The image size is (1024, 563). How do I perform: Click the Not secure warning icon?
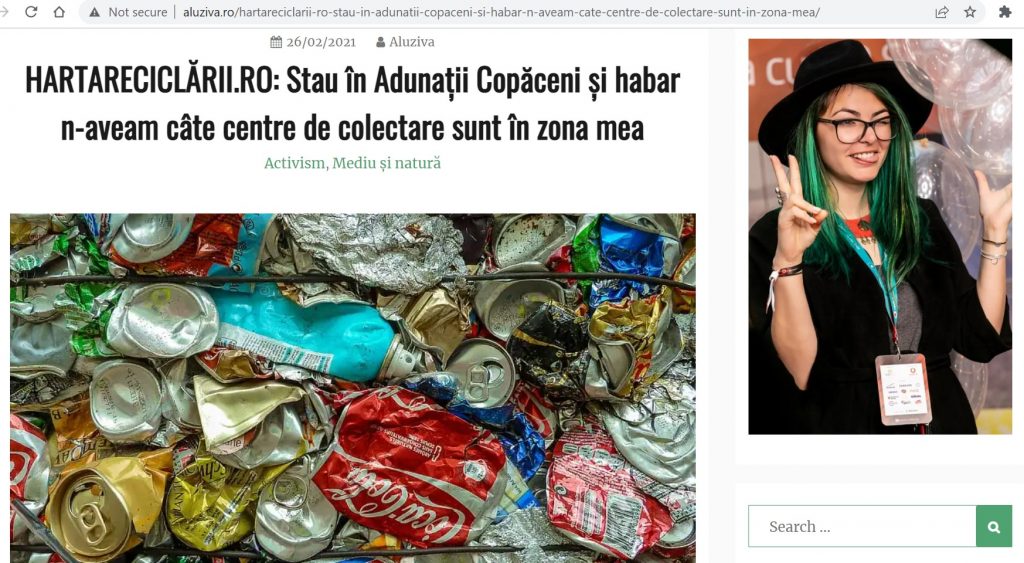click(x=95, y=12)
